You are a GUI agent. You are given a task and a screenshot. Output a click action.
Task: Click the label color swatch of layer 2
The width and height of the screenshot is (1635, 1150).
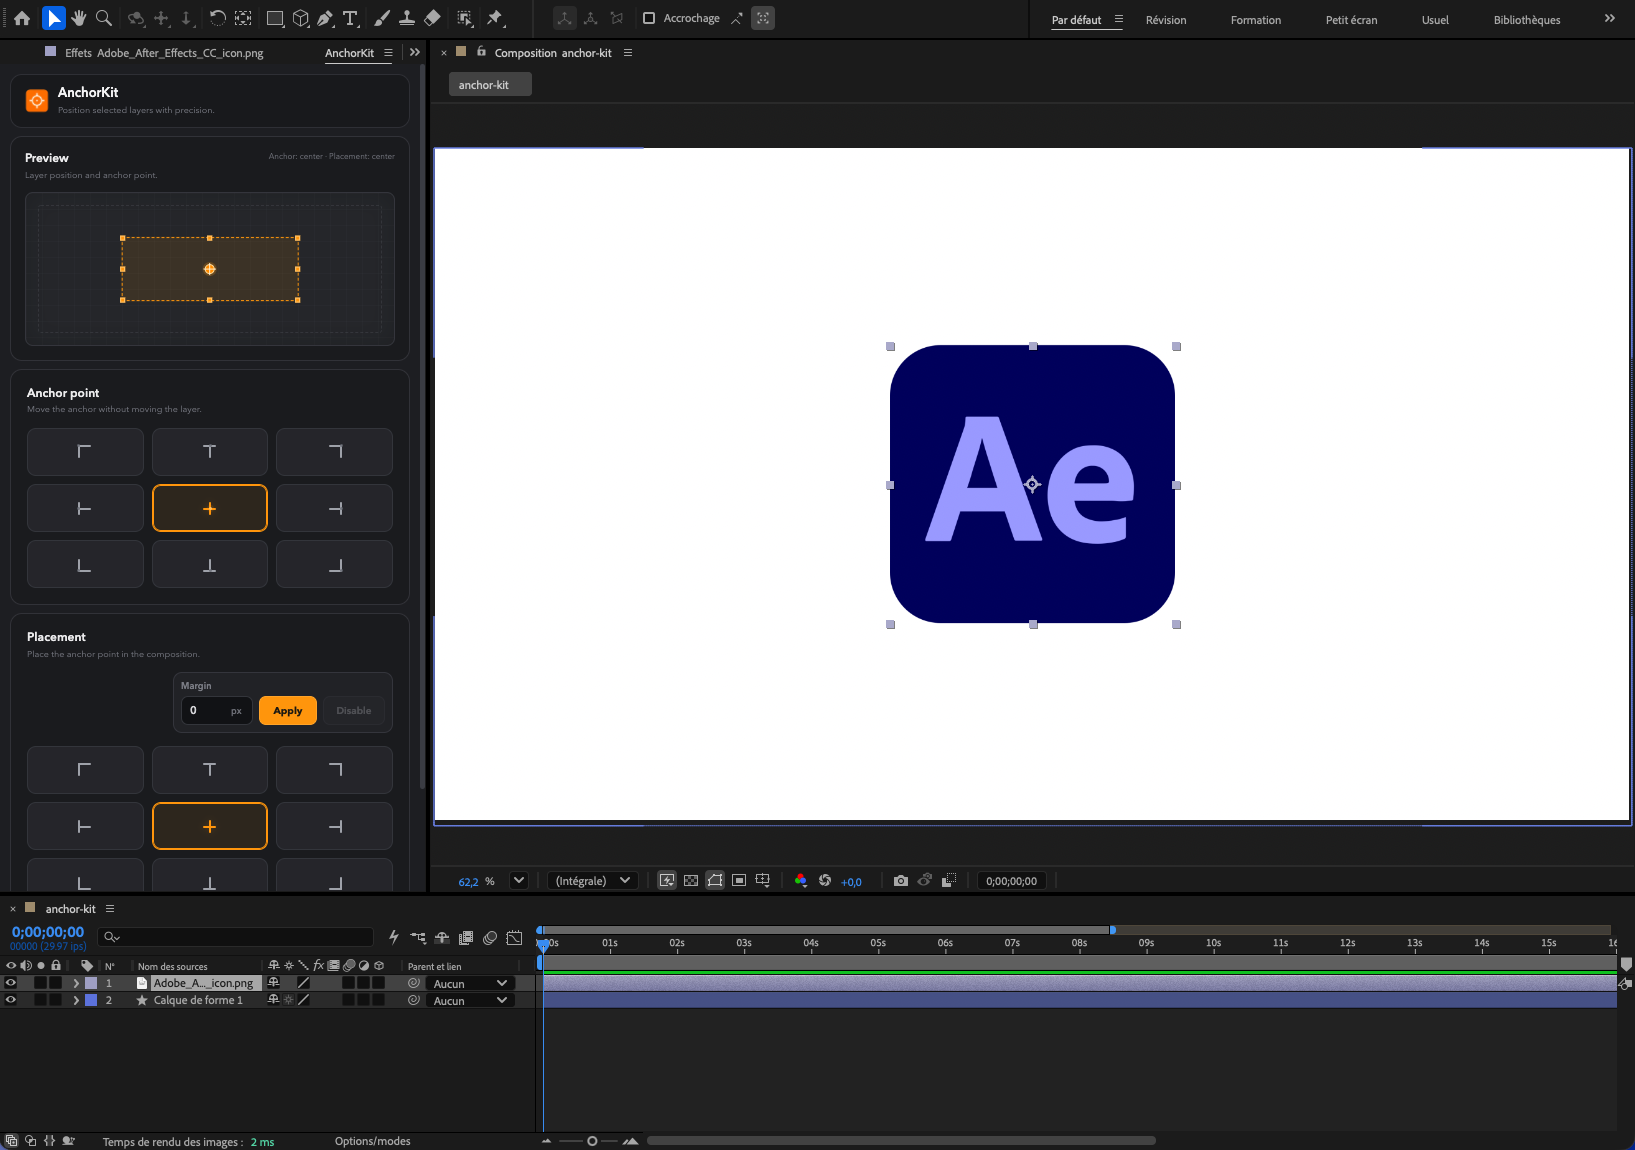point(91,1000)
